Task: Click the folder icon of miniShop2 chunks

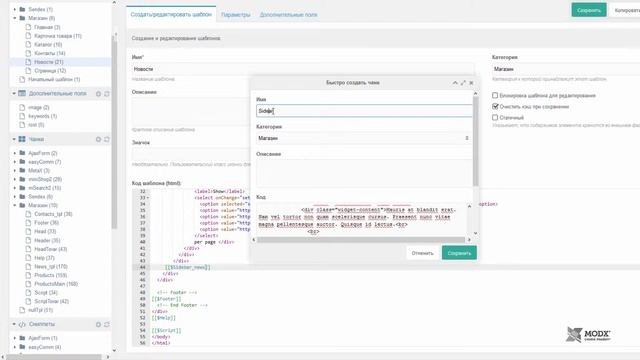Action: point(22,179)
